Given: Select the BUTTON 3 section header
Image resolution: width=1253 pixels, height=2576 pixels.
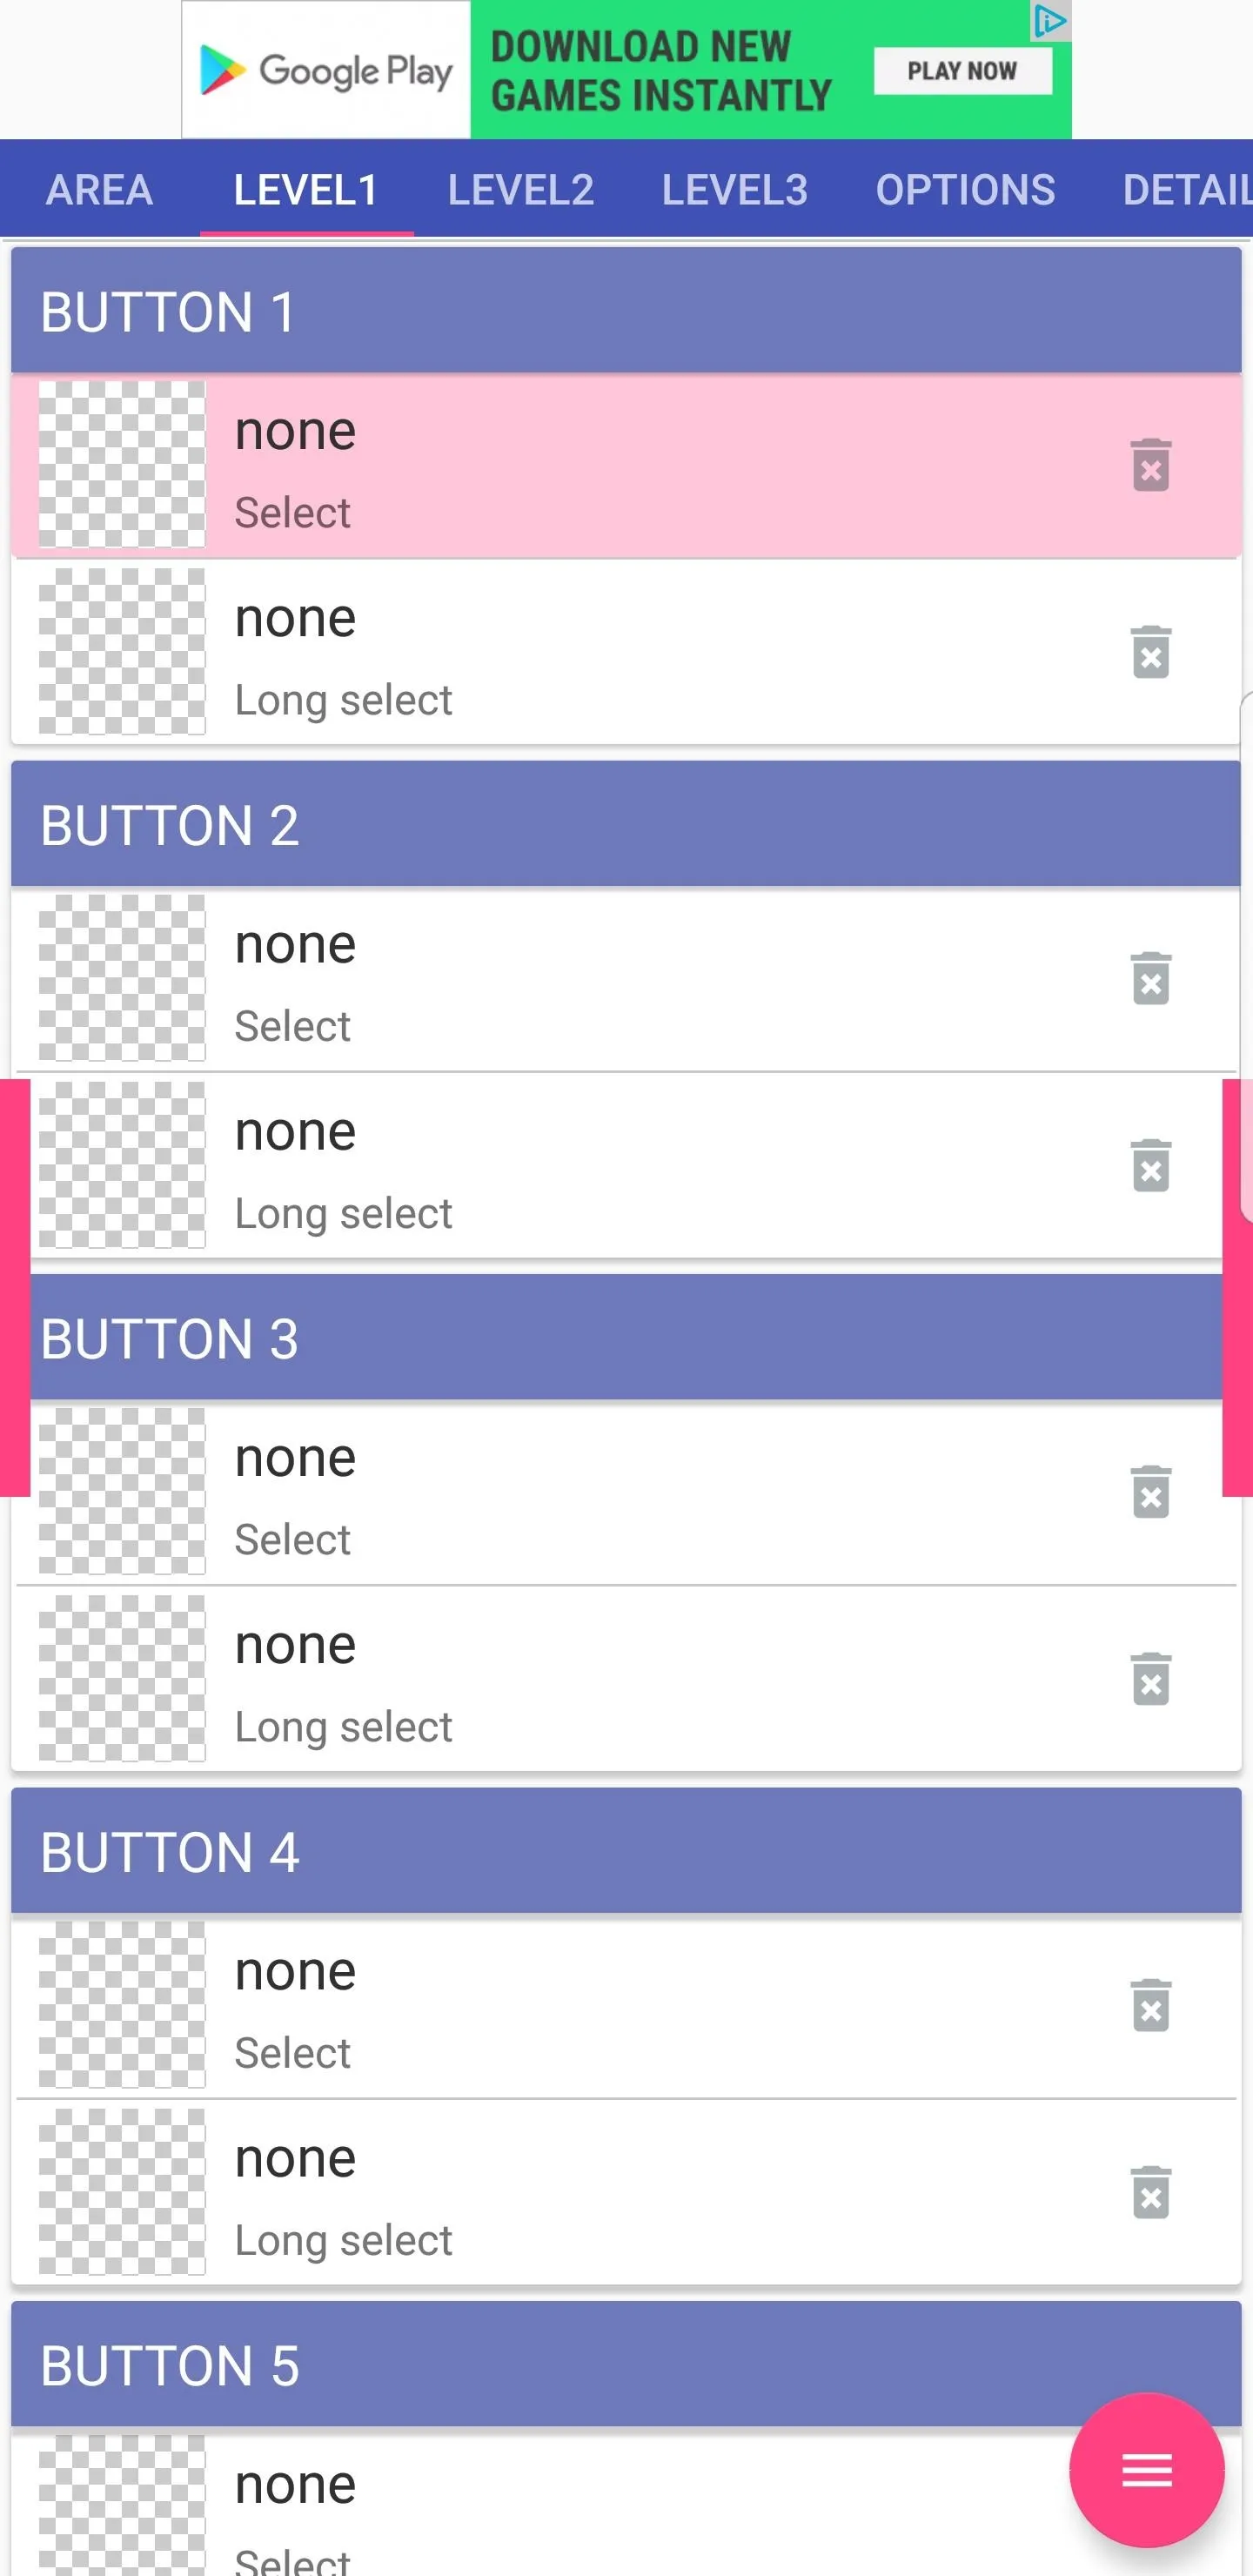Looking at the screenshot, I should click(x=626, y=1337).
